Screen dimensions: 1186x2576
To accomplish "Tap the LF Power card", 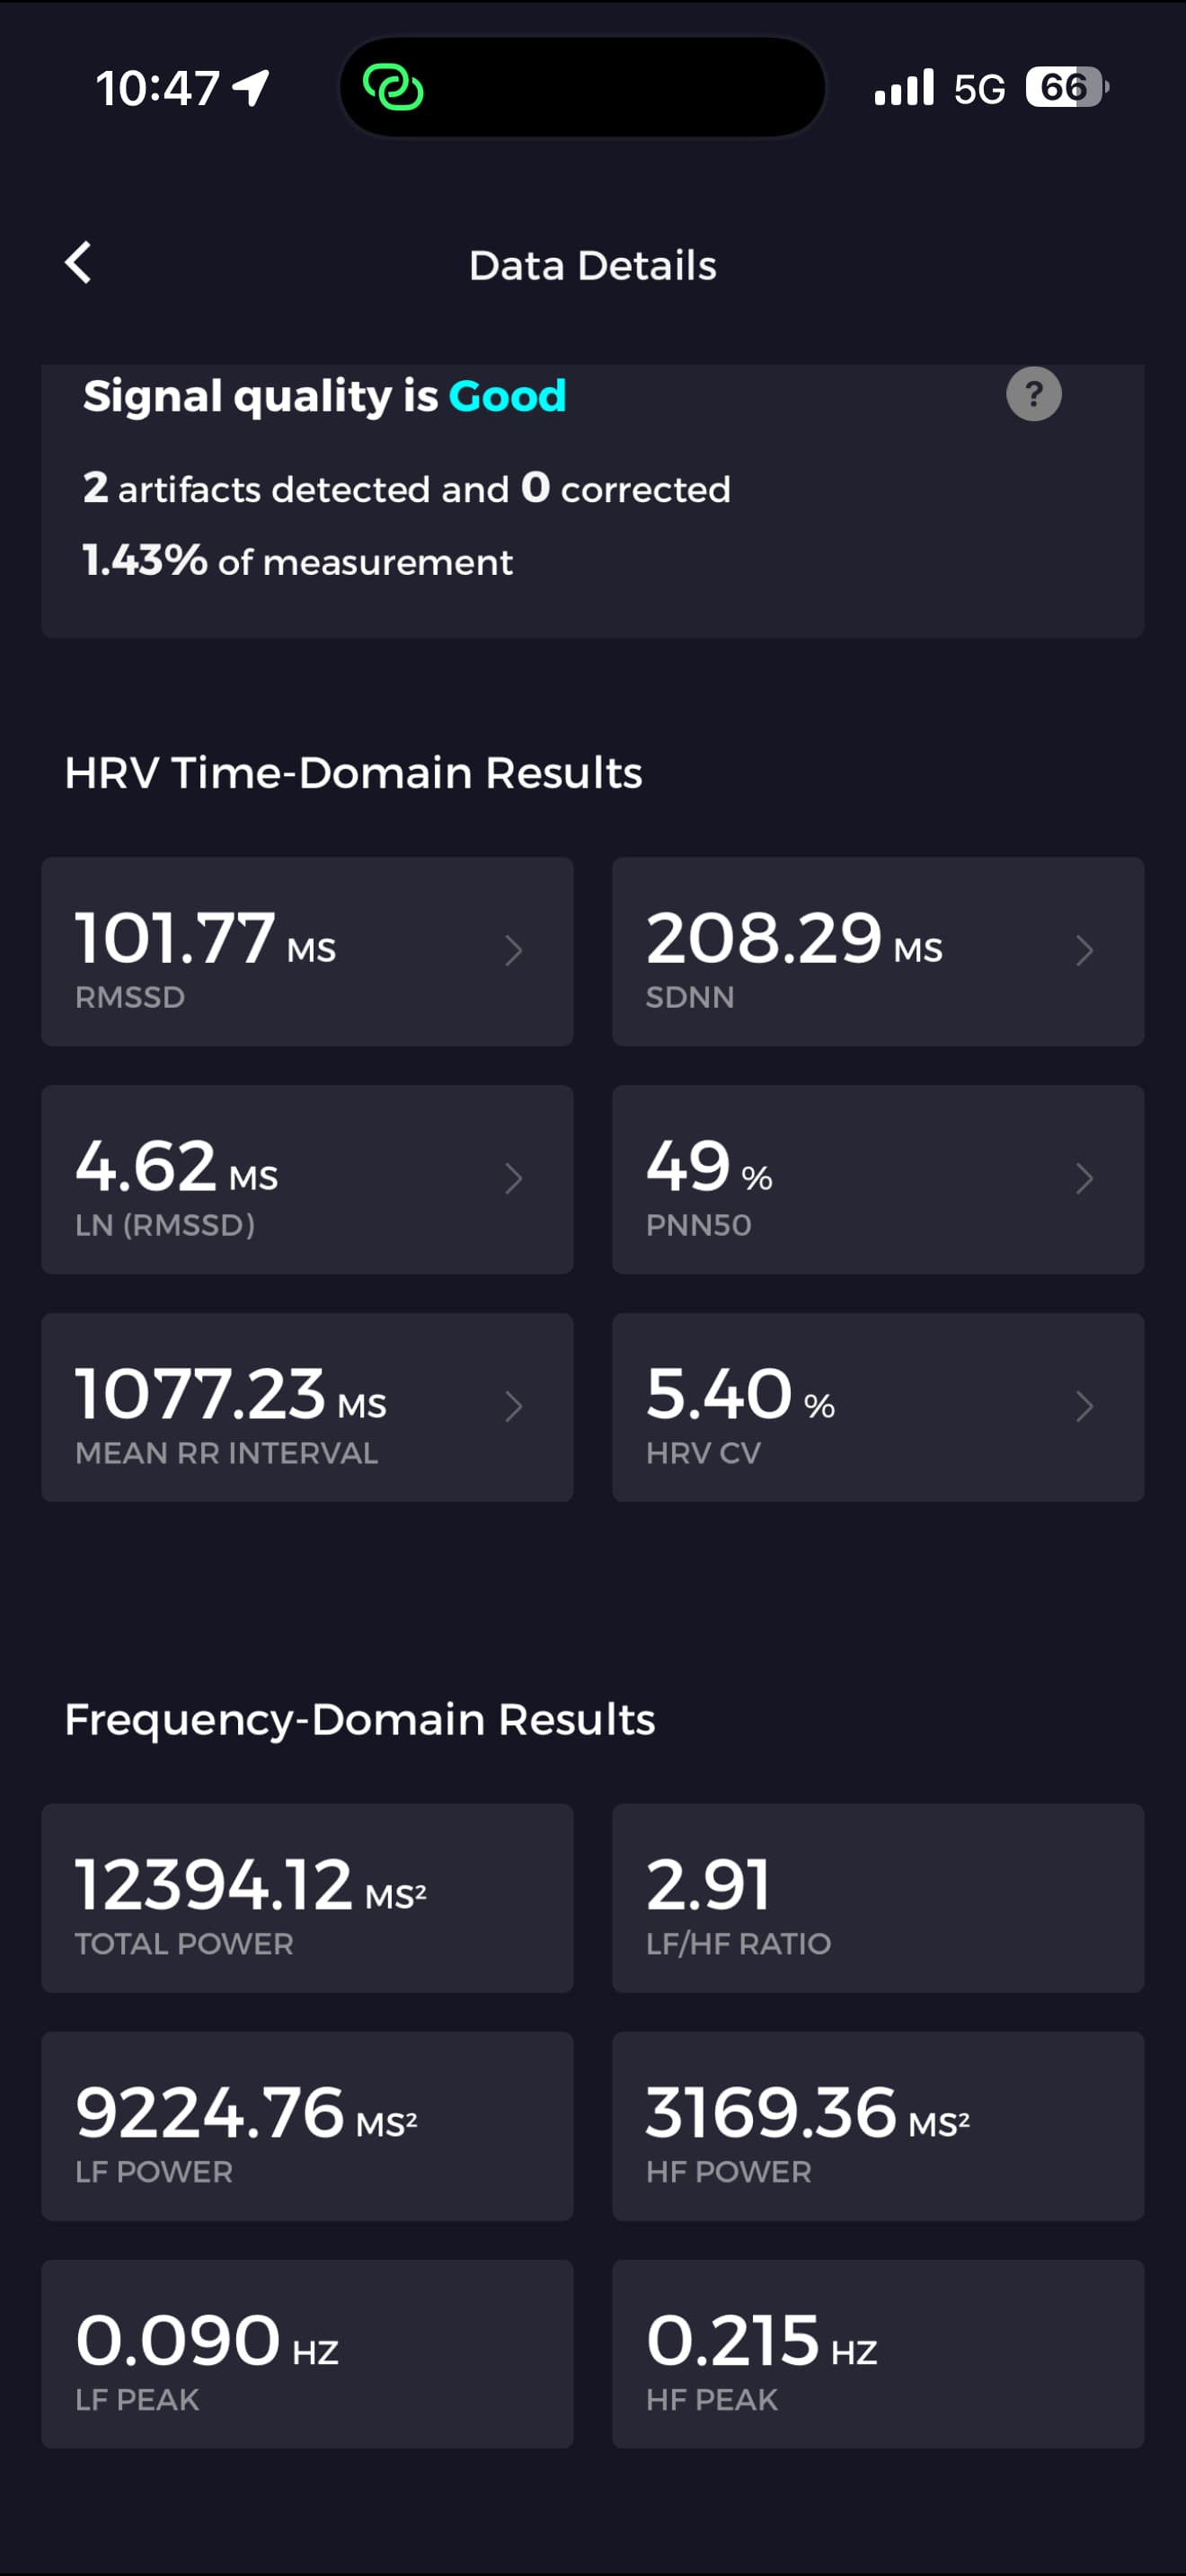I will 307,2125.
